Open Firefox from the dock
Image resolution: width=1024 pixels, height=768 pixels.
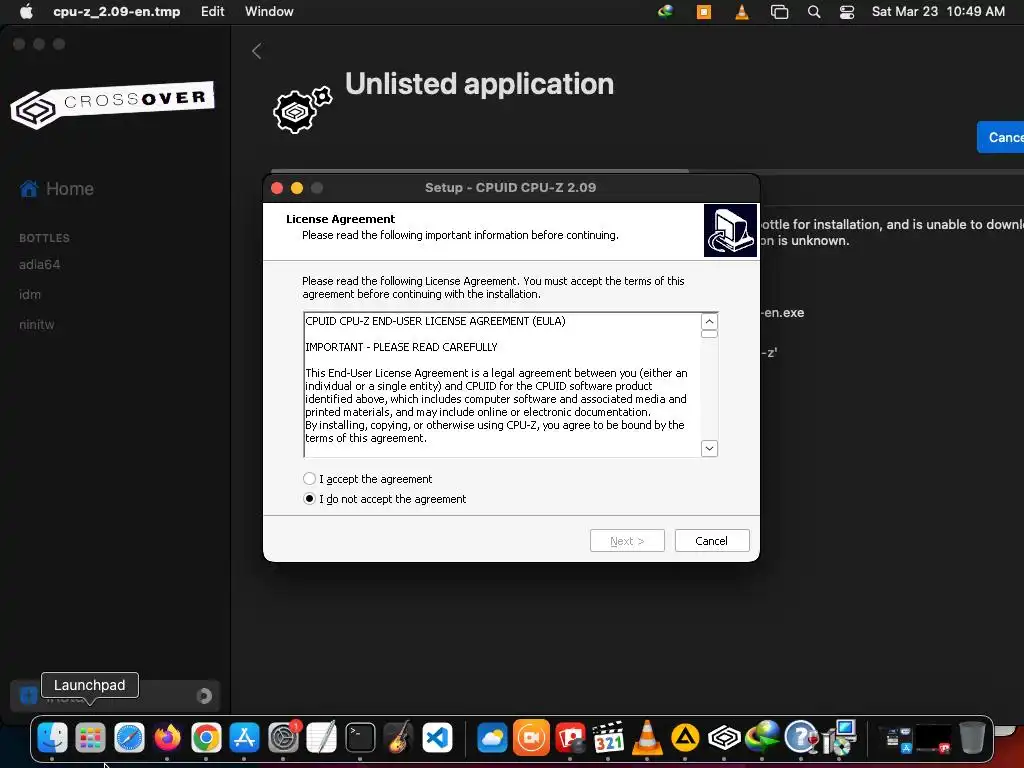point(167,738)
